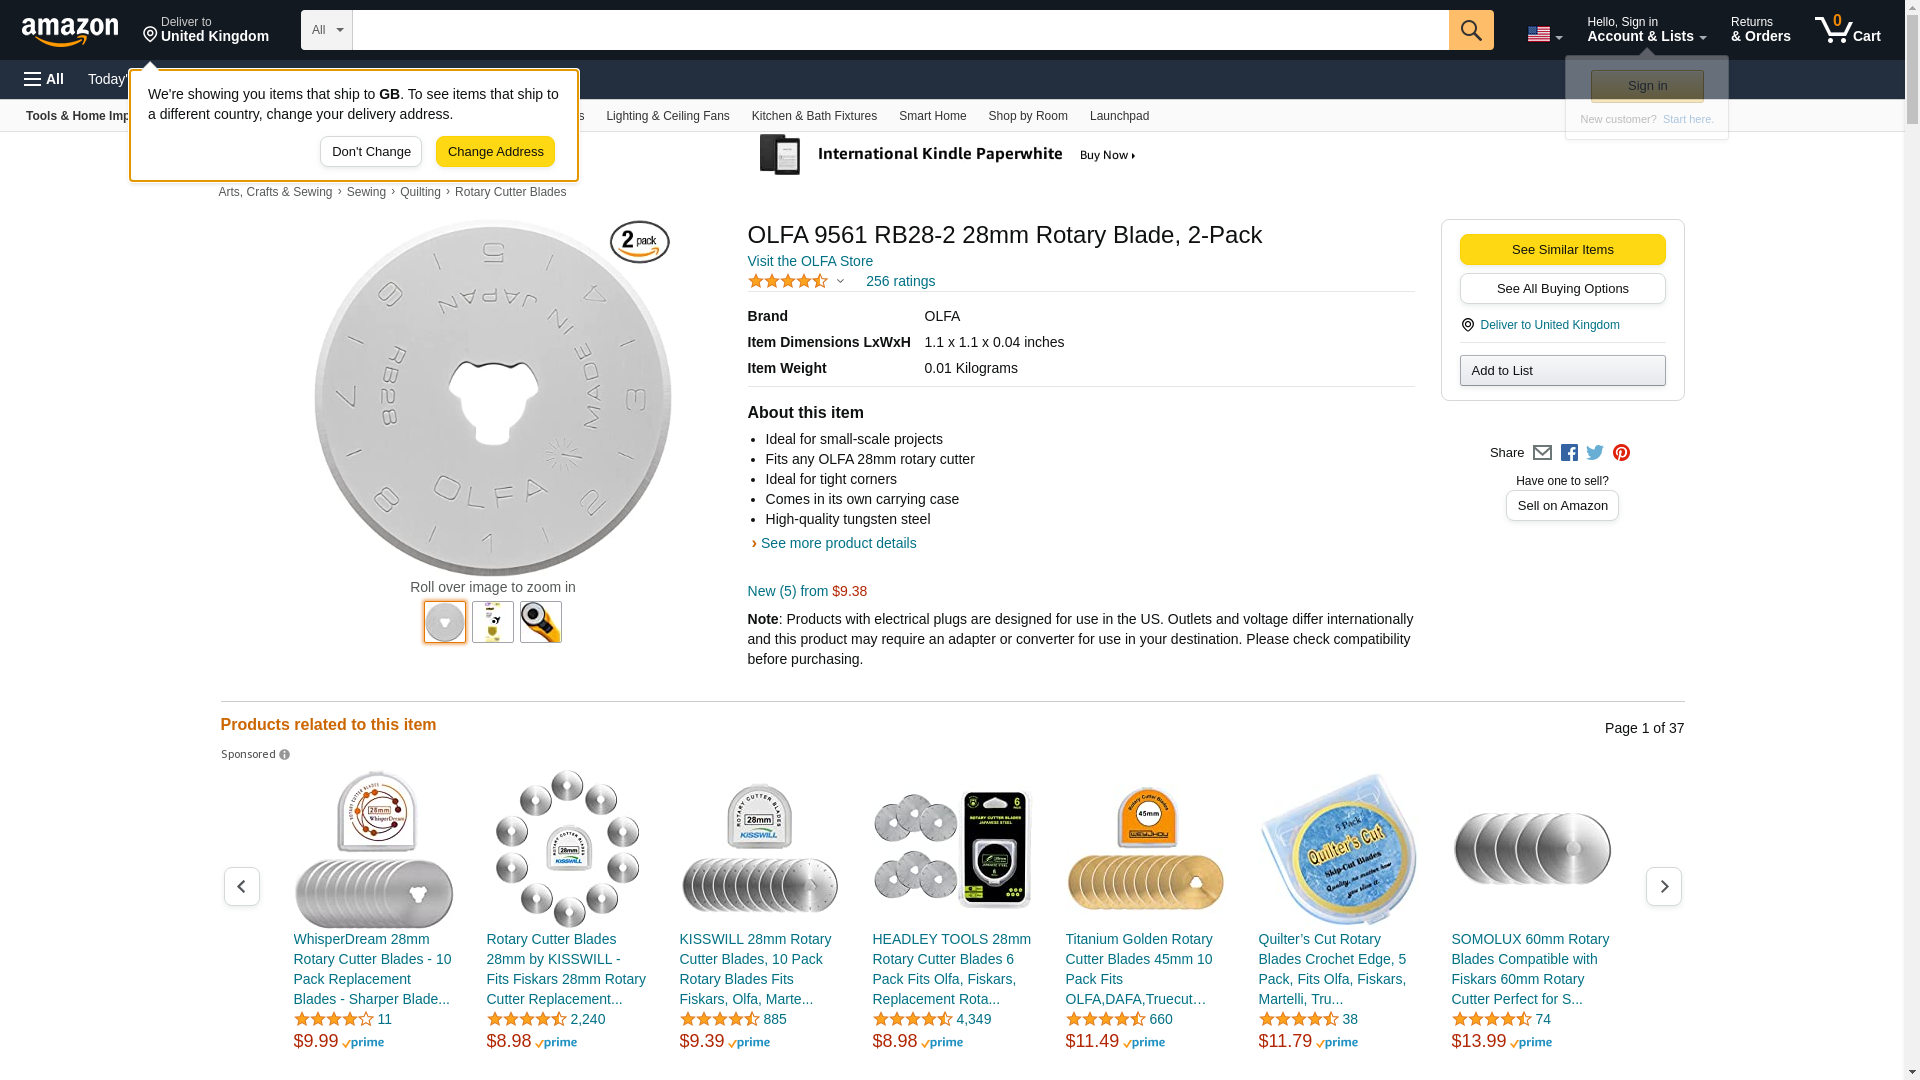Open Smart Home navigation tab
Image resolution: width=1920 pixels, height=1080 pixels.
(932, 116)
